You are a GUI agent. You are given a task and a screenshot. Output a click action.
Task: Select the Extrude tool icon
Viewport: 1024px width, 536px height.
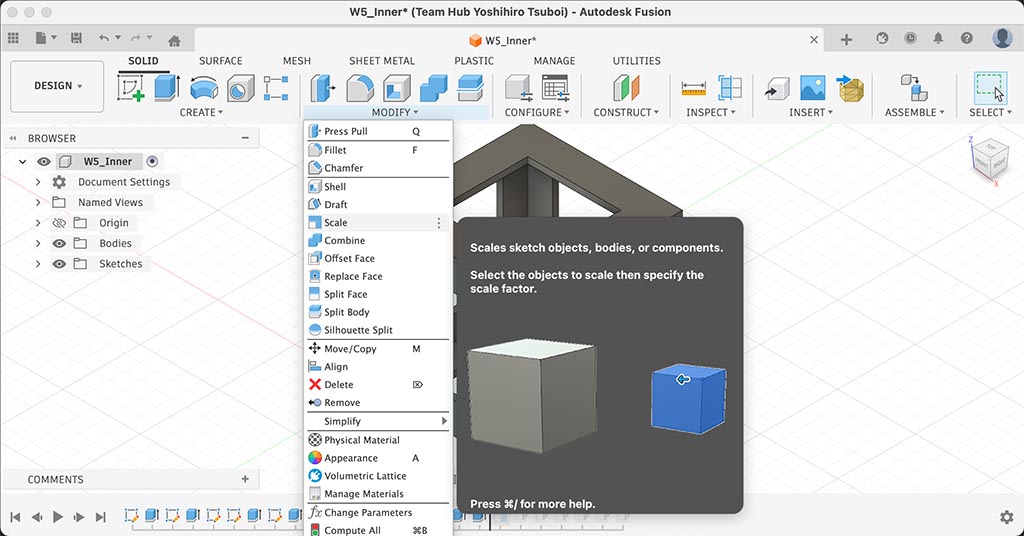[167, 87]
